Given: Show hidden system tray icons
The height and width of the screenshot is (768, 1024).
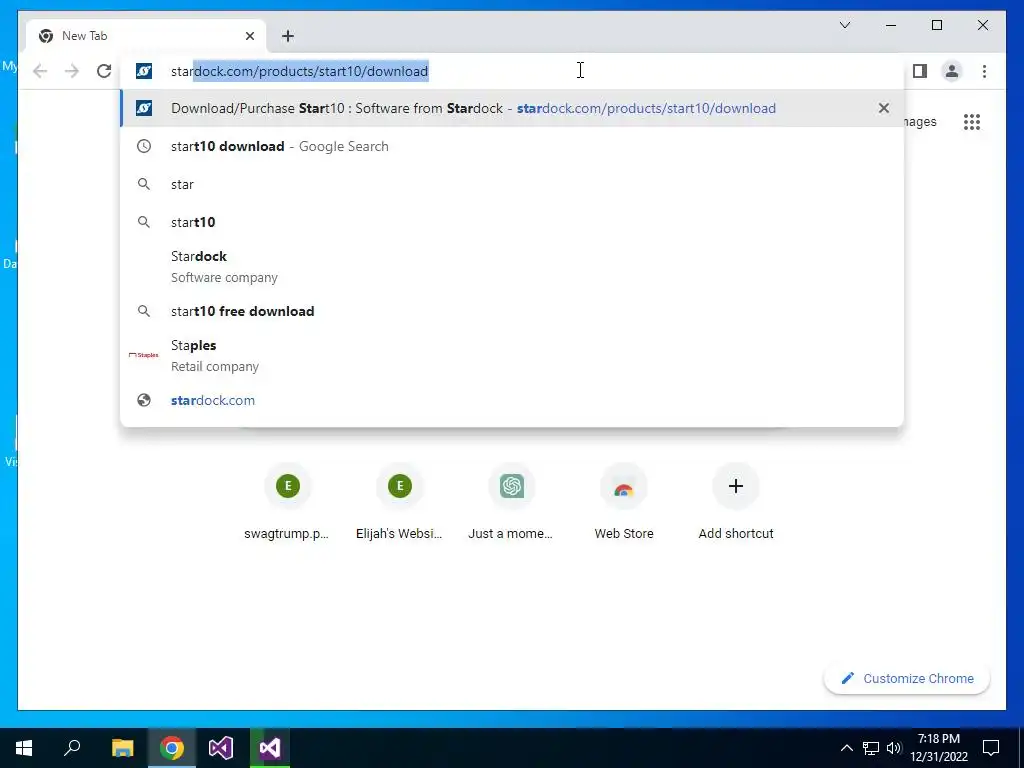Looking at the screenshot, I should 846,748.
